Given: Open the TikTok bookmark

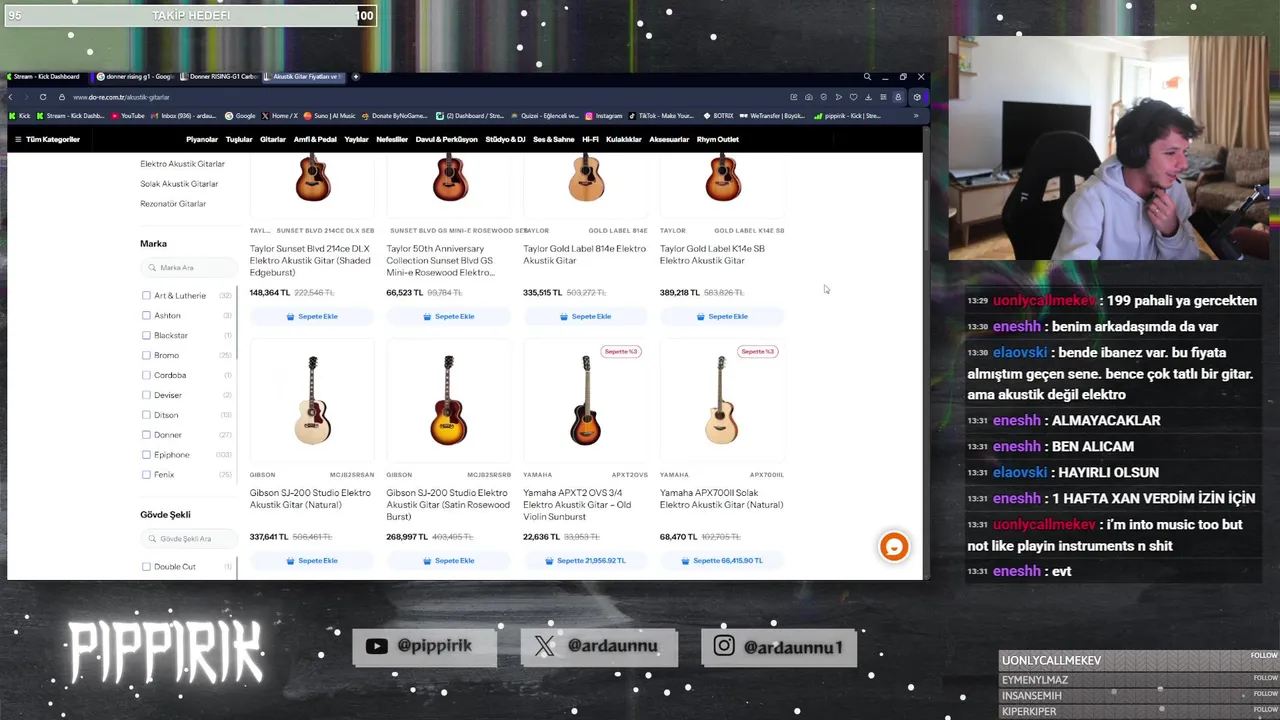Looking at the screenshot, I should [x=660, y=116].
